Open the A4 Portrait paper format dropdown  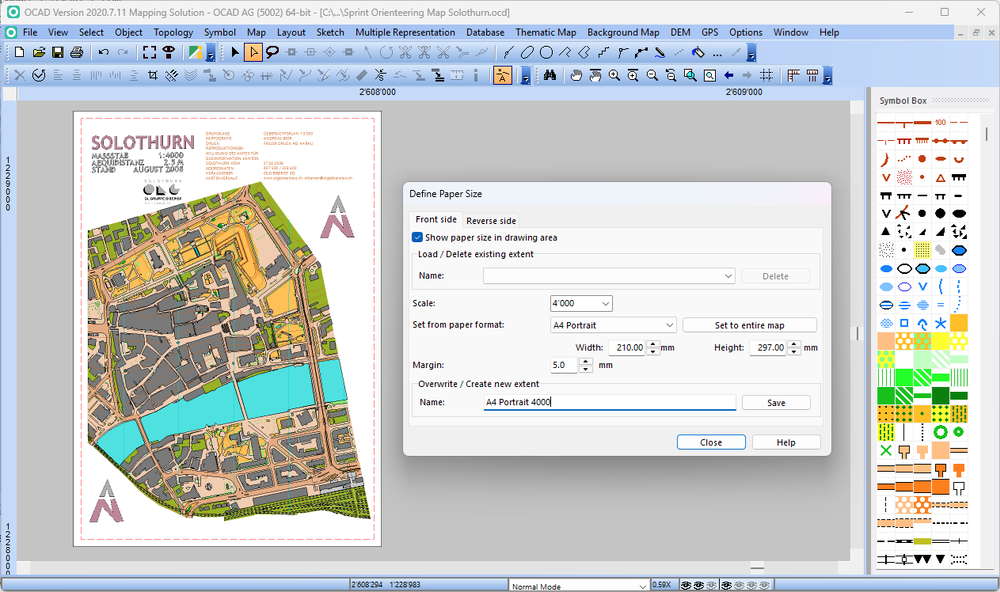669,325
